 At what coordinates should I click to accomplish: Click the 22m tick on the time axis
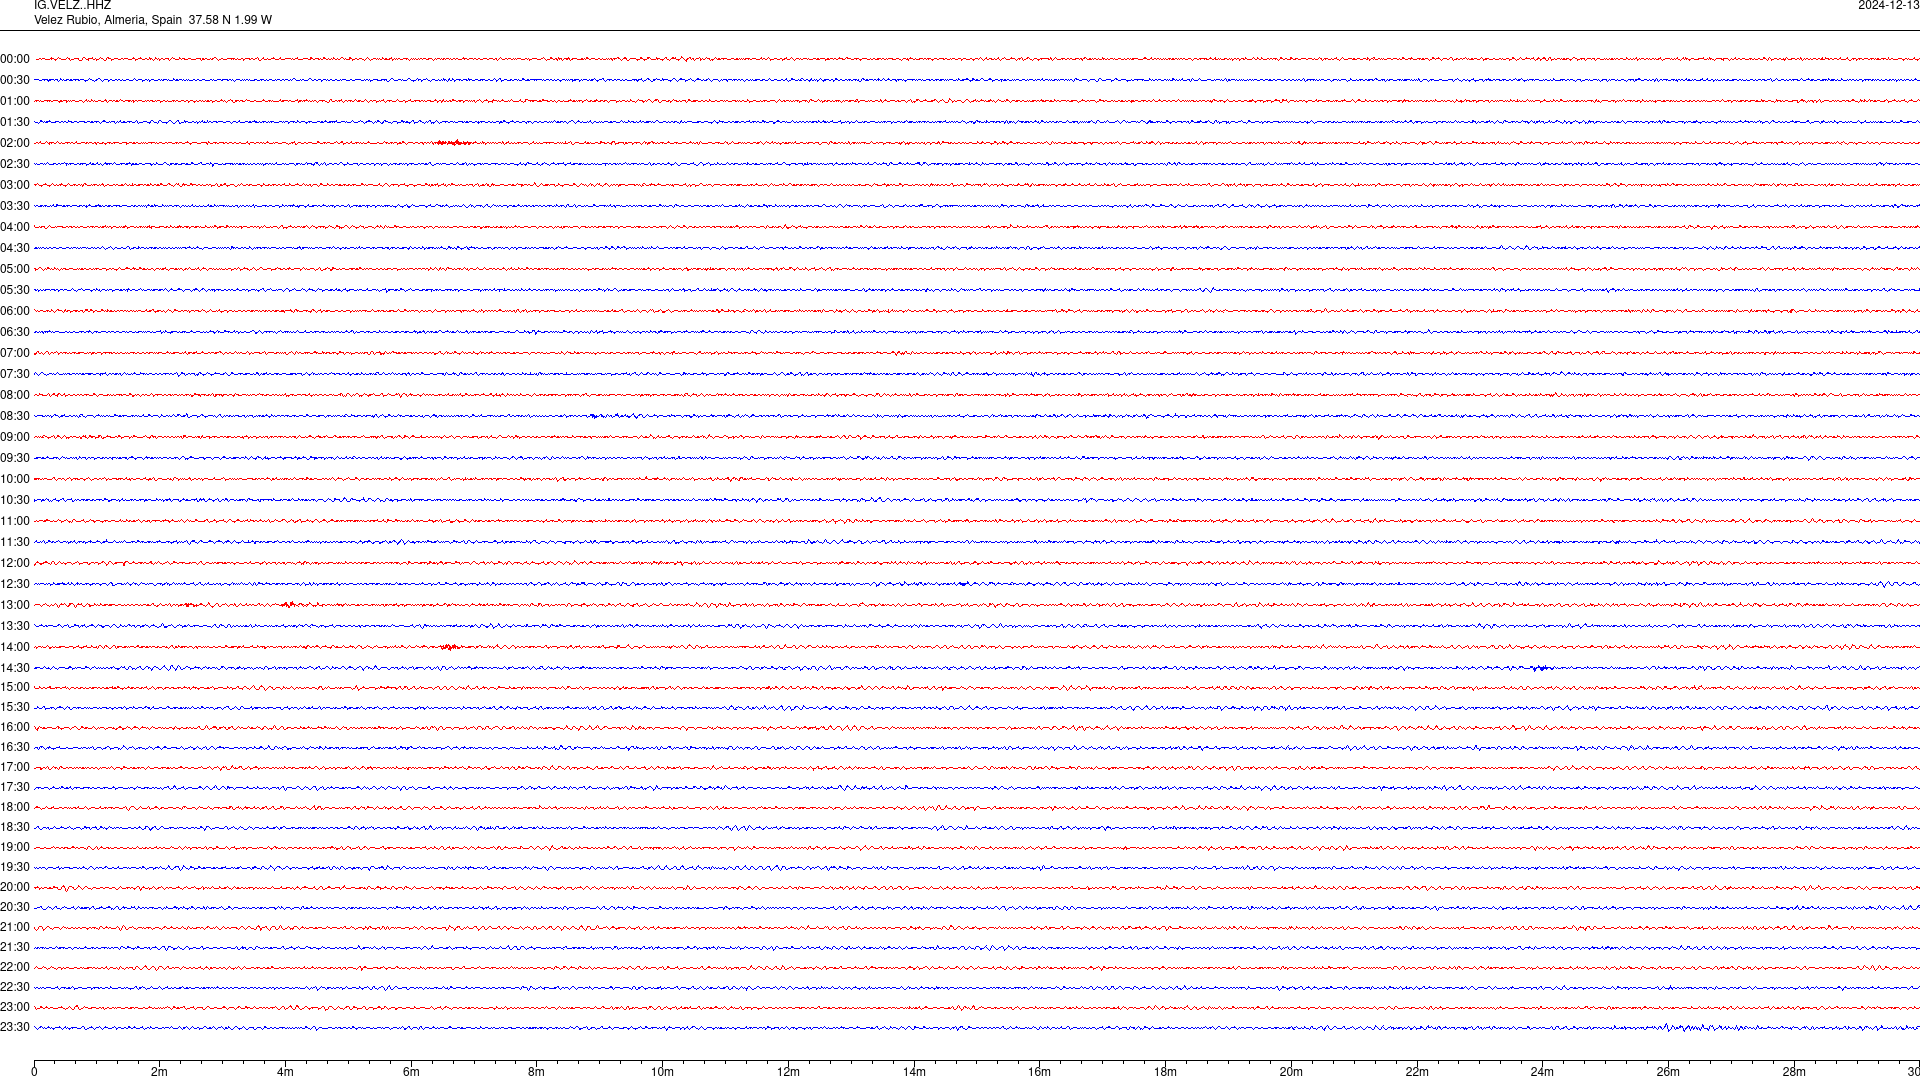click(x=1417, y=1072)
